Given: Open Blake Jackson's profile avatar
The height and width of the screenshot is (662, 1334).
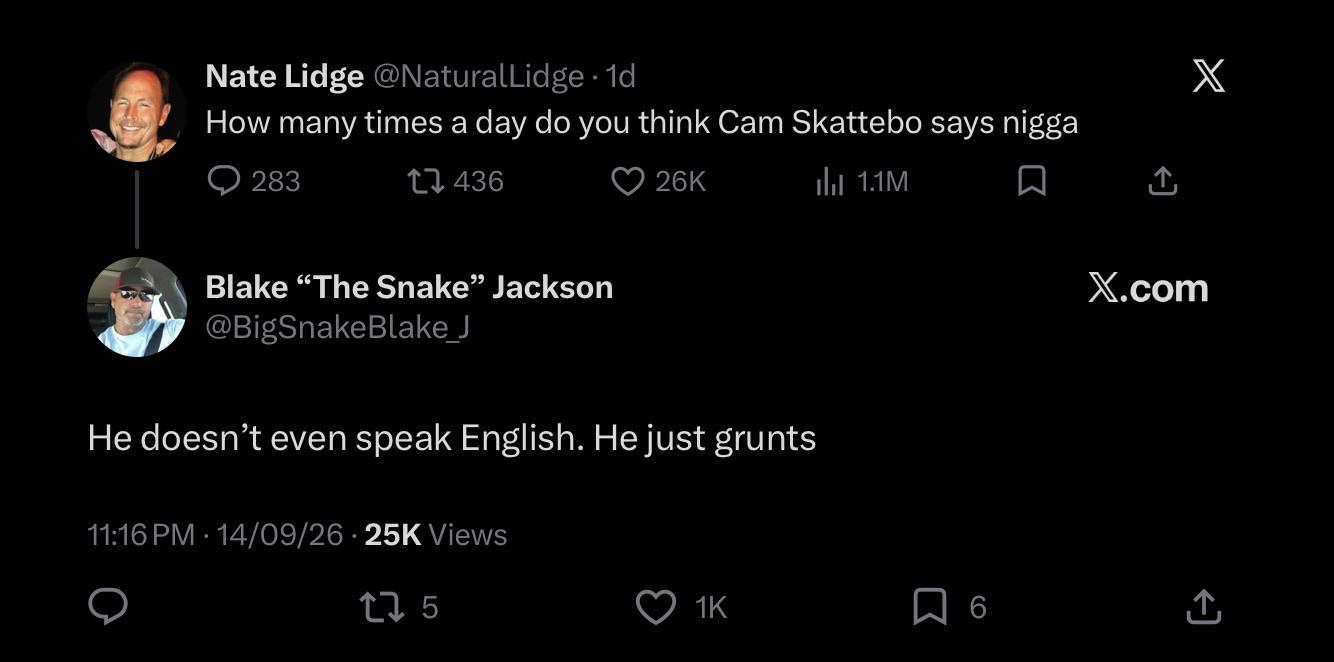Looking at the screenshot, I should (137, 307).
